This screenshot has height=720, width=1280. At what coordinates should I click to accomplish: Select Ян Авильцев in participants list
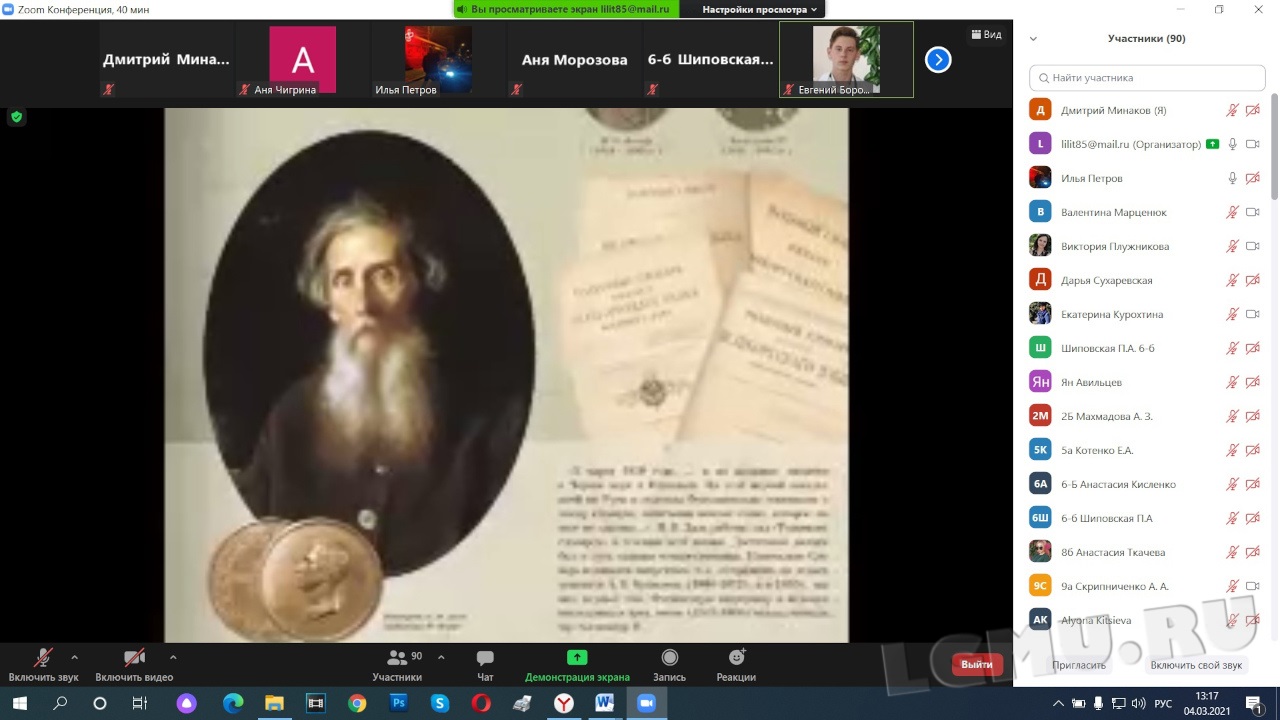click(1146, 382)
